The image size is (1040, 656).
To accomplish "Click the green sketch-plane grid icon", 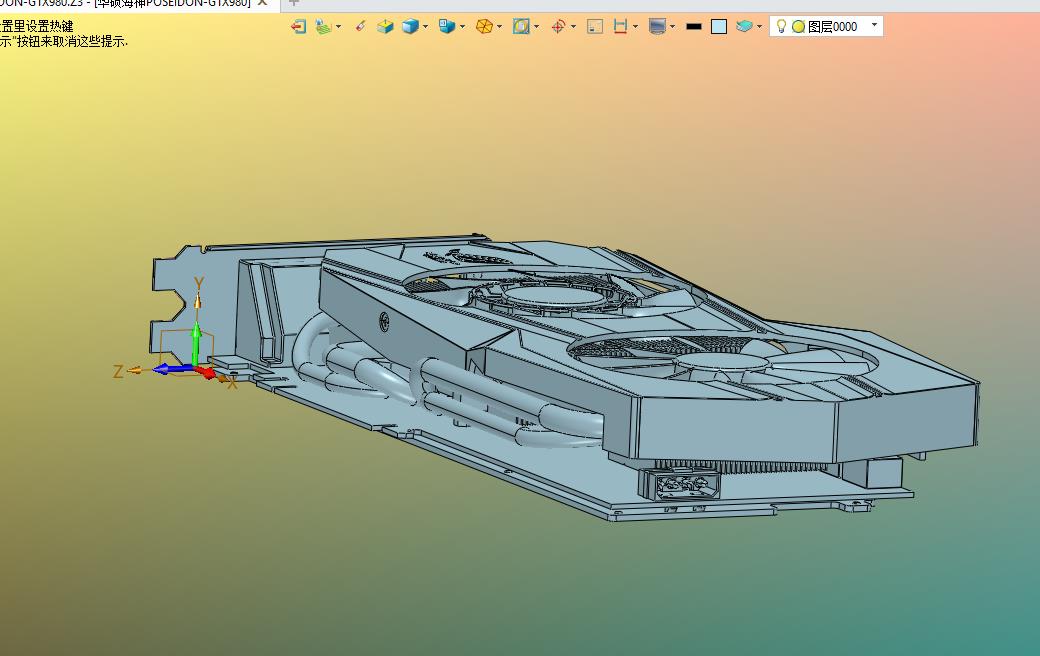I will tap(323, 27).
